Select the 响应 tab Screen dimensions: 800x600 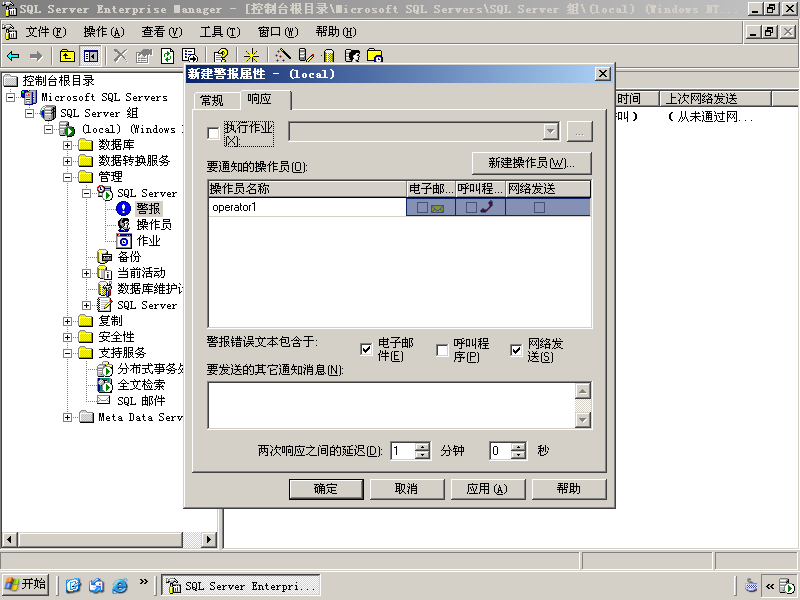(x=265, y=99)
